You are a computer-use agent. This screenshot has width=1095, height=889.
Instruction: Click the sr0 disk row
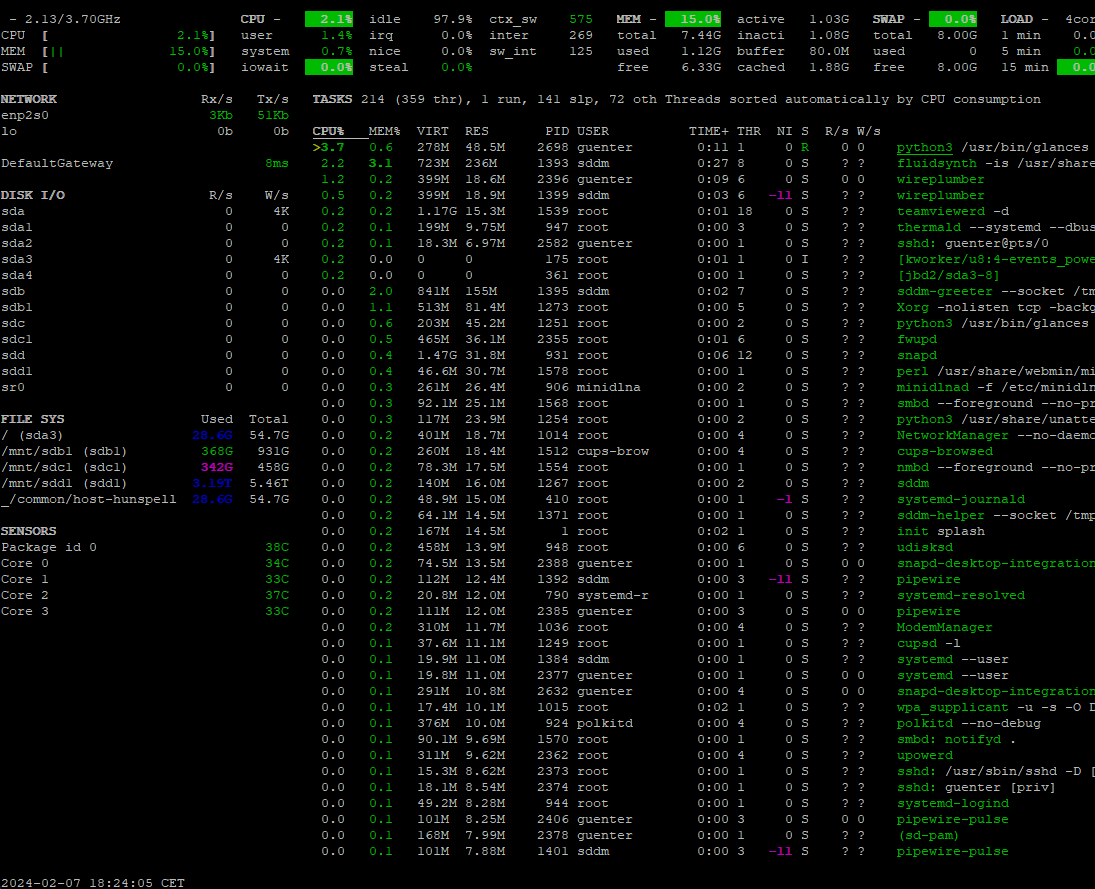145,387
